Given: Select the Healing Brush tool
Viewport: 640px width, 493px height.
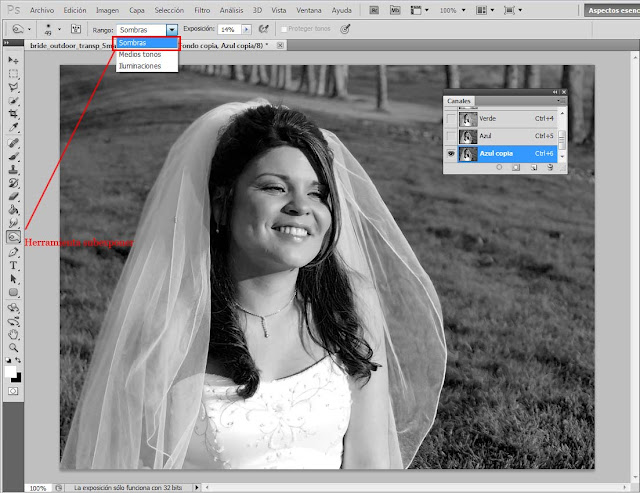Looking at the screenshot, I should click(x=13, y=143).
